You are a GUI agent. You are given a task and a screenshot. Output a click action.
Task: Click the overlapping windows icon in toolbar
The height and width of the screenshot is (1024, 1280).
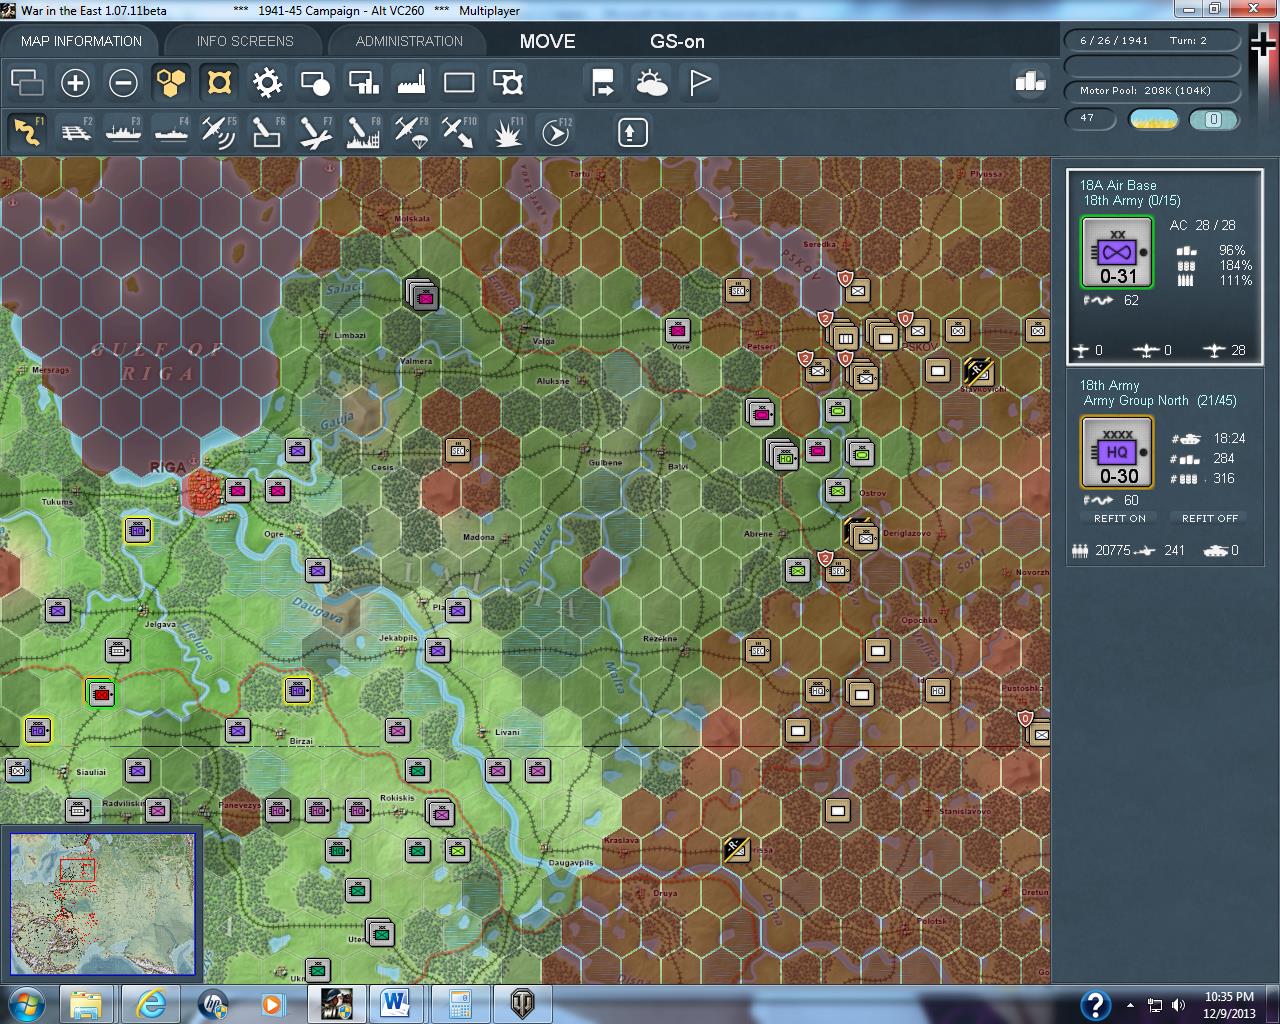[27, 82]
